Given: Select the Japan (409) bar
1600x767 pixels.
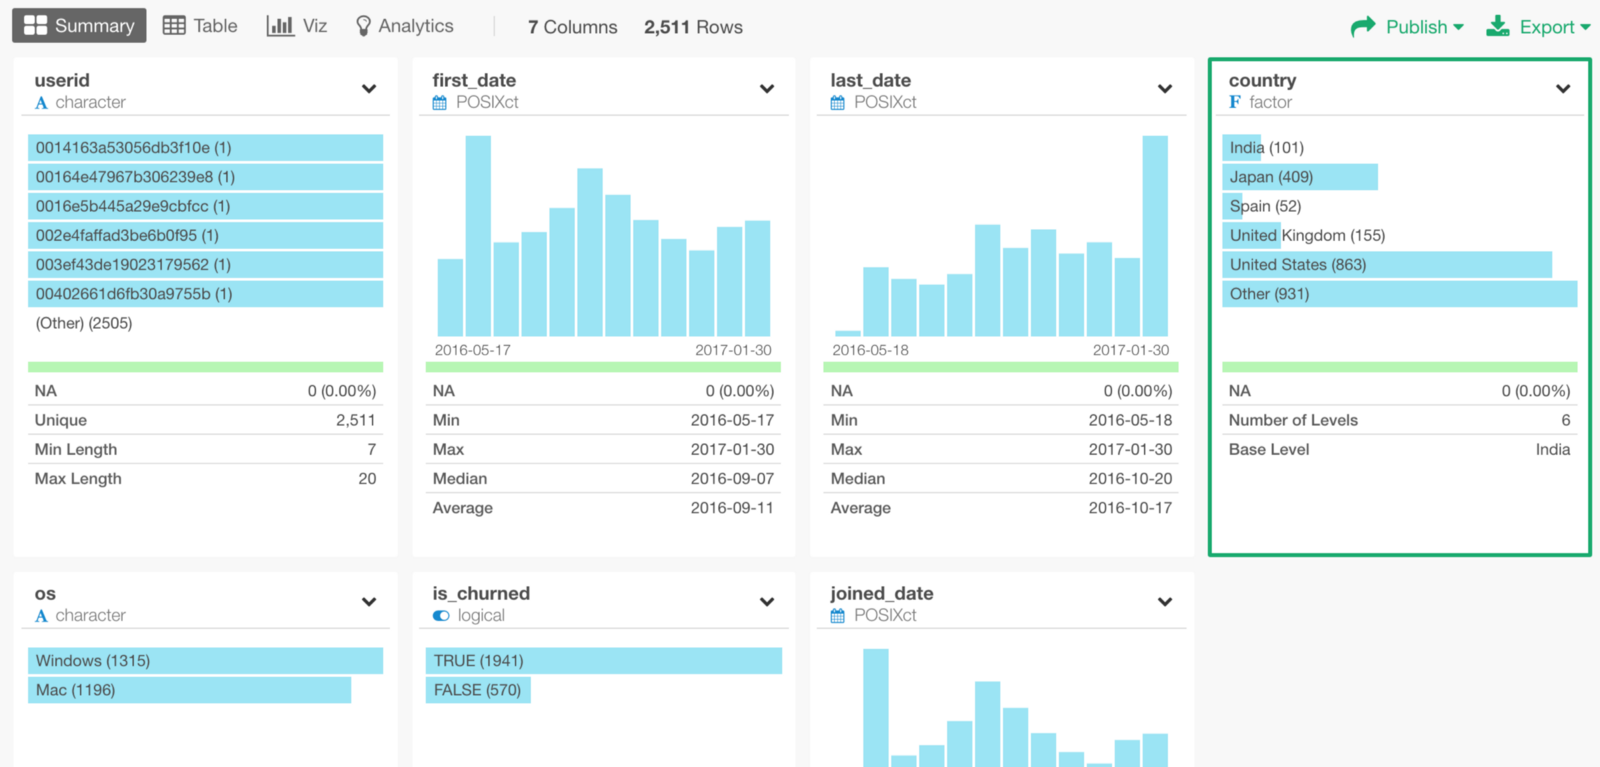Looking at the screenshot, I should click(x=1300, y=177).
